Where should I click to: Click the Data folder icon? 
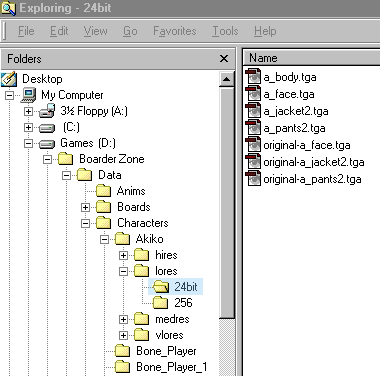85,175
